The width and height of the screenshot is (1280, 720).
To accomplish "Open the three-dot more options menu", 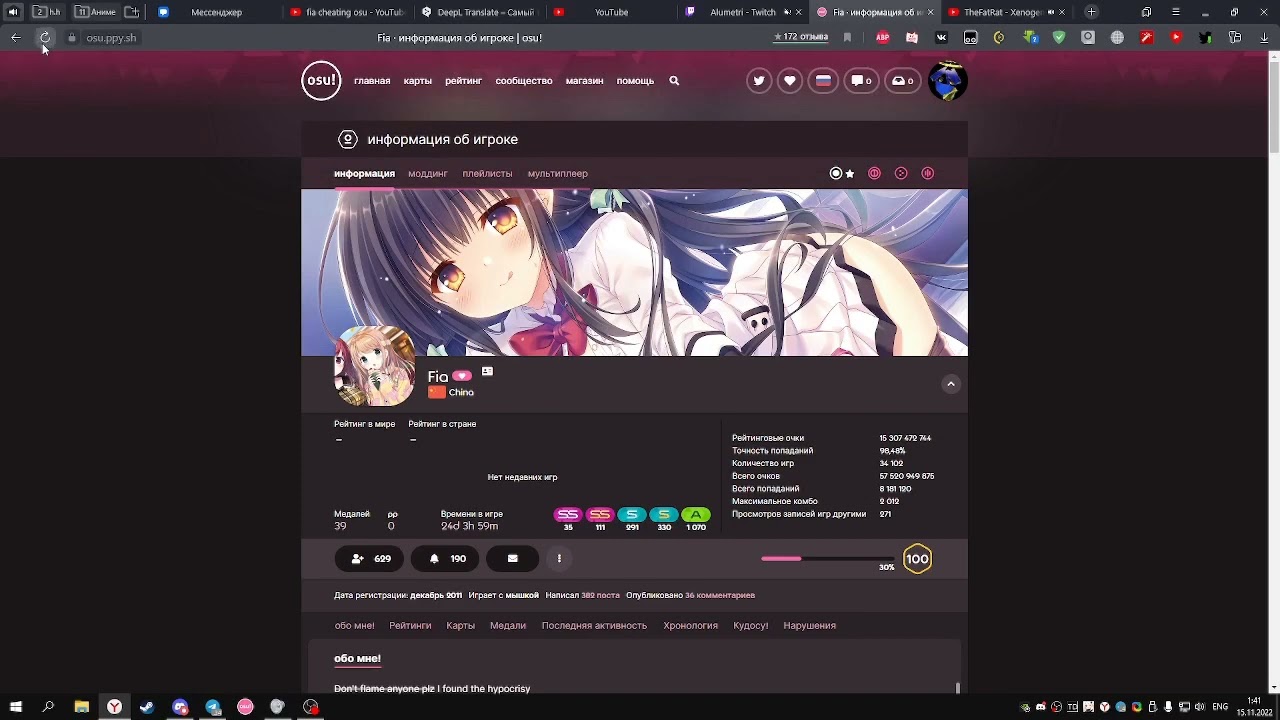I will [559, 559].
